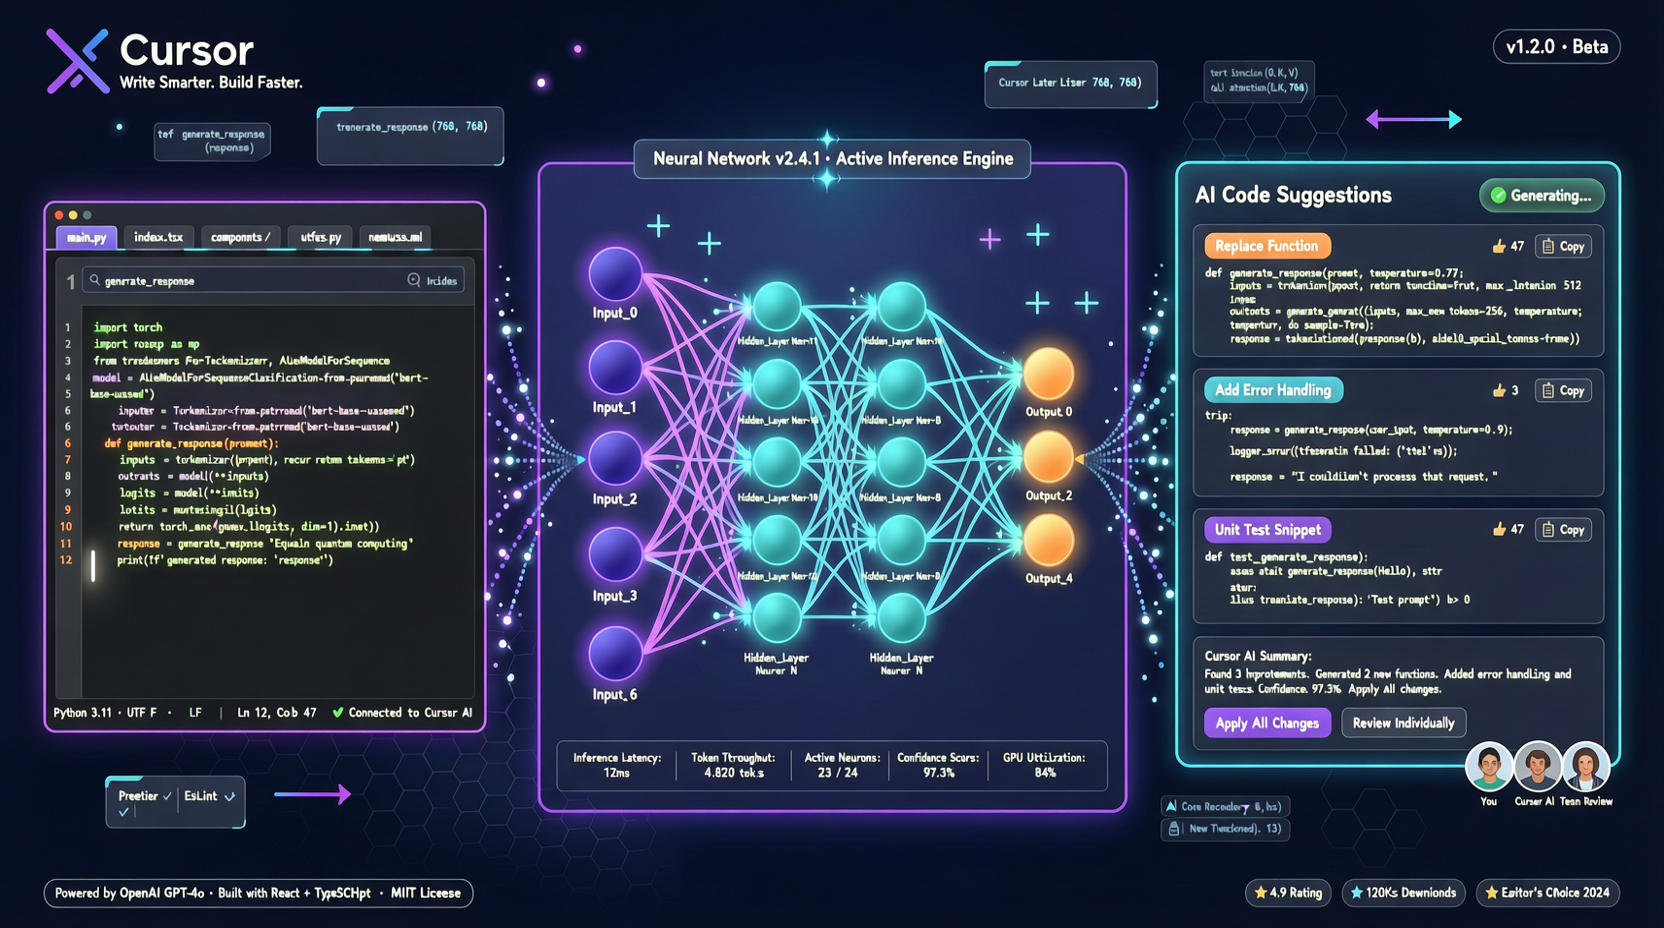Switch to the utfes.py tab

(x=321, y=237)
